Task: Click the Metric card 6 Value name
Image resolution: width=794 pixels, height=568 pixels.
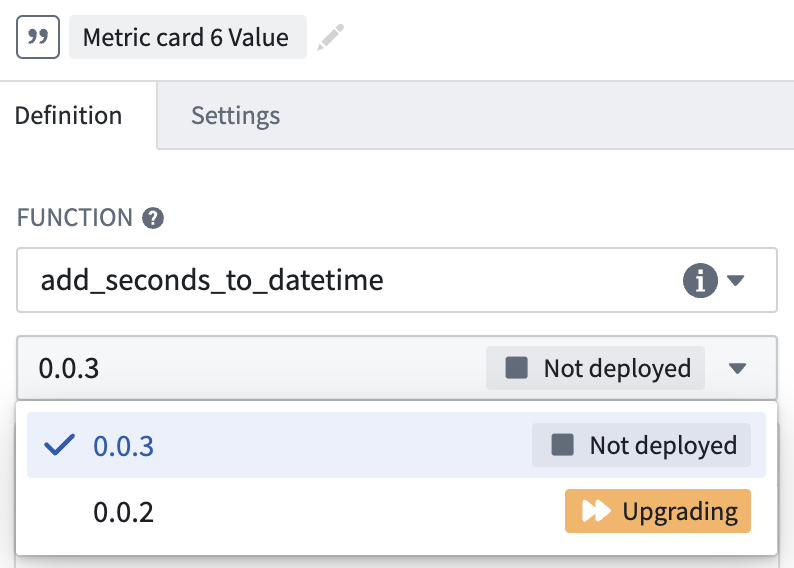Action: click(x=187, y=37)
